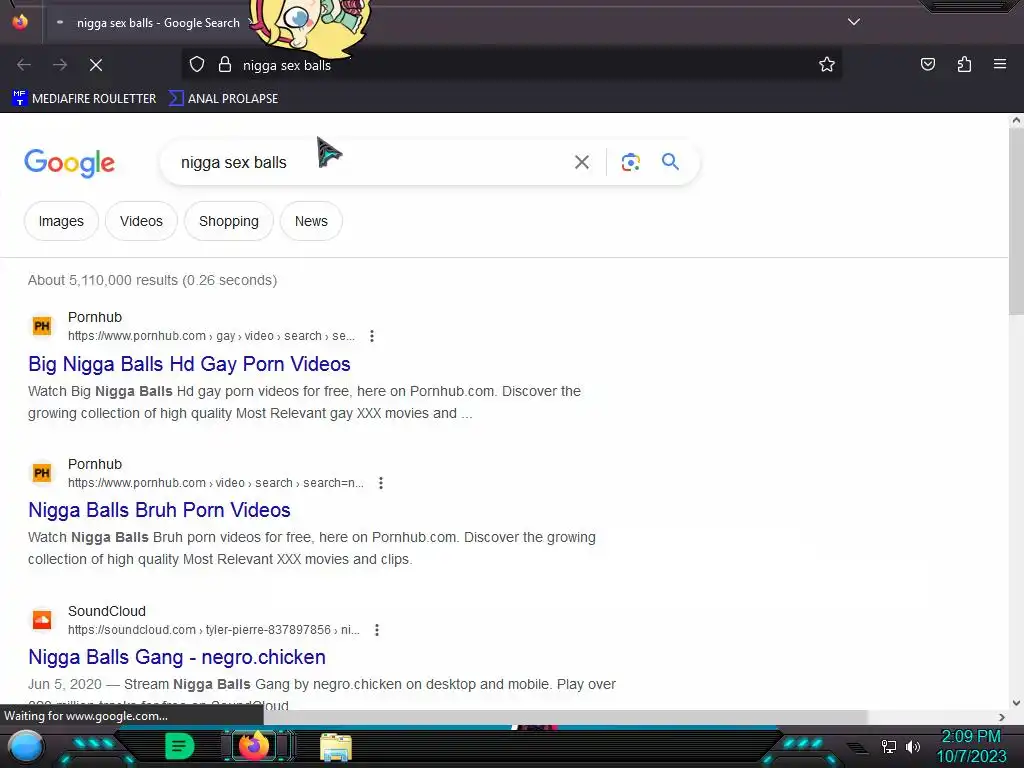Show site security lock information
The width and height of the screenshot is (1024, 768).
(225, 65)
